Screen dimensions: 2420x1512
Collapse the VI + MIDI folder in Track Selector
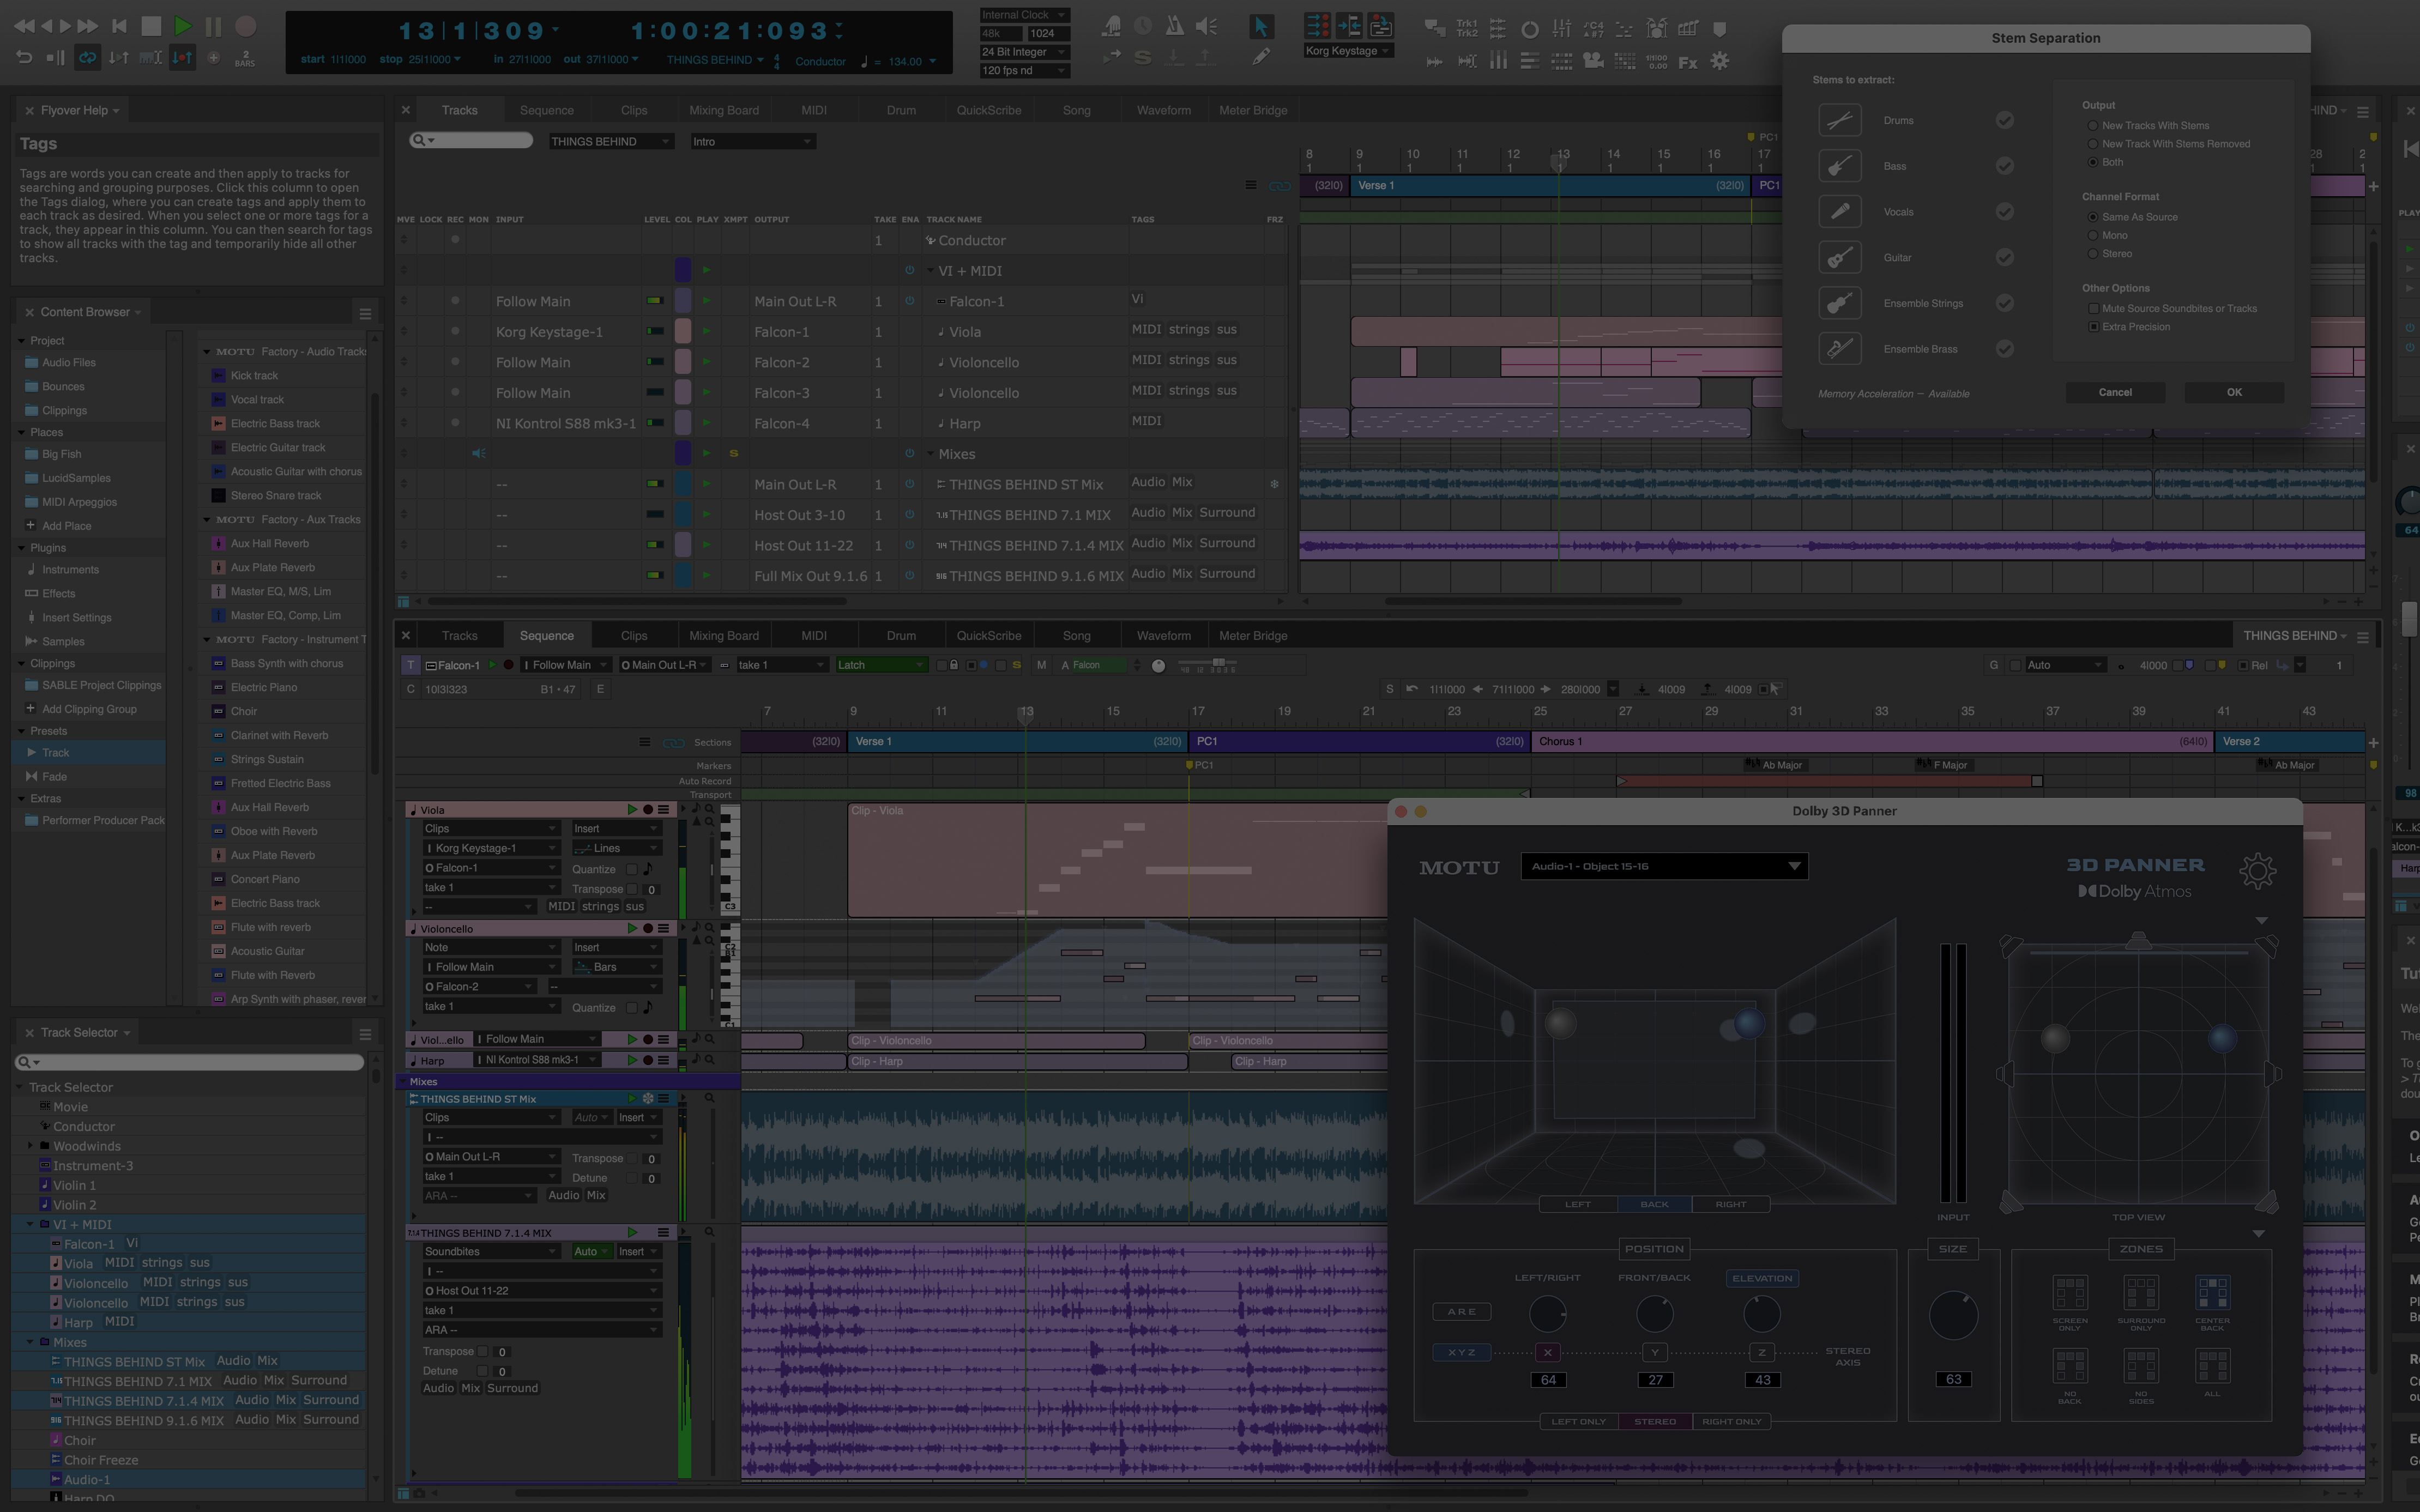[30, 1224]
